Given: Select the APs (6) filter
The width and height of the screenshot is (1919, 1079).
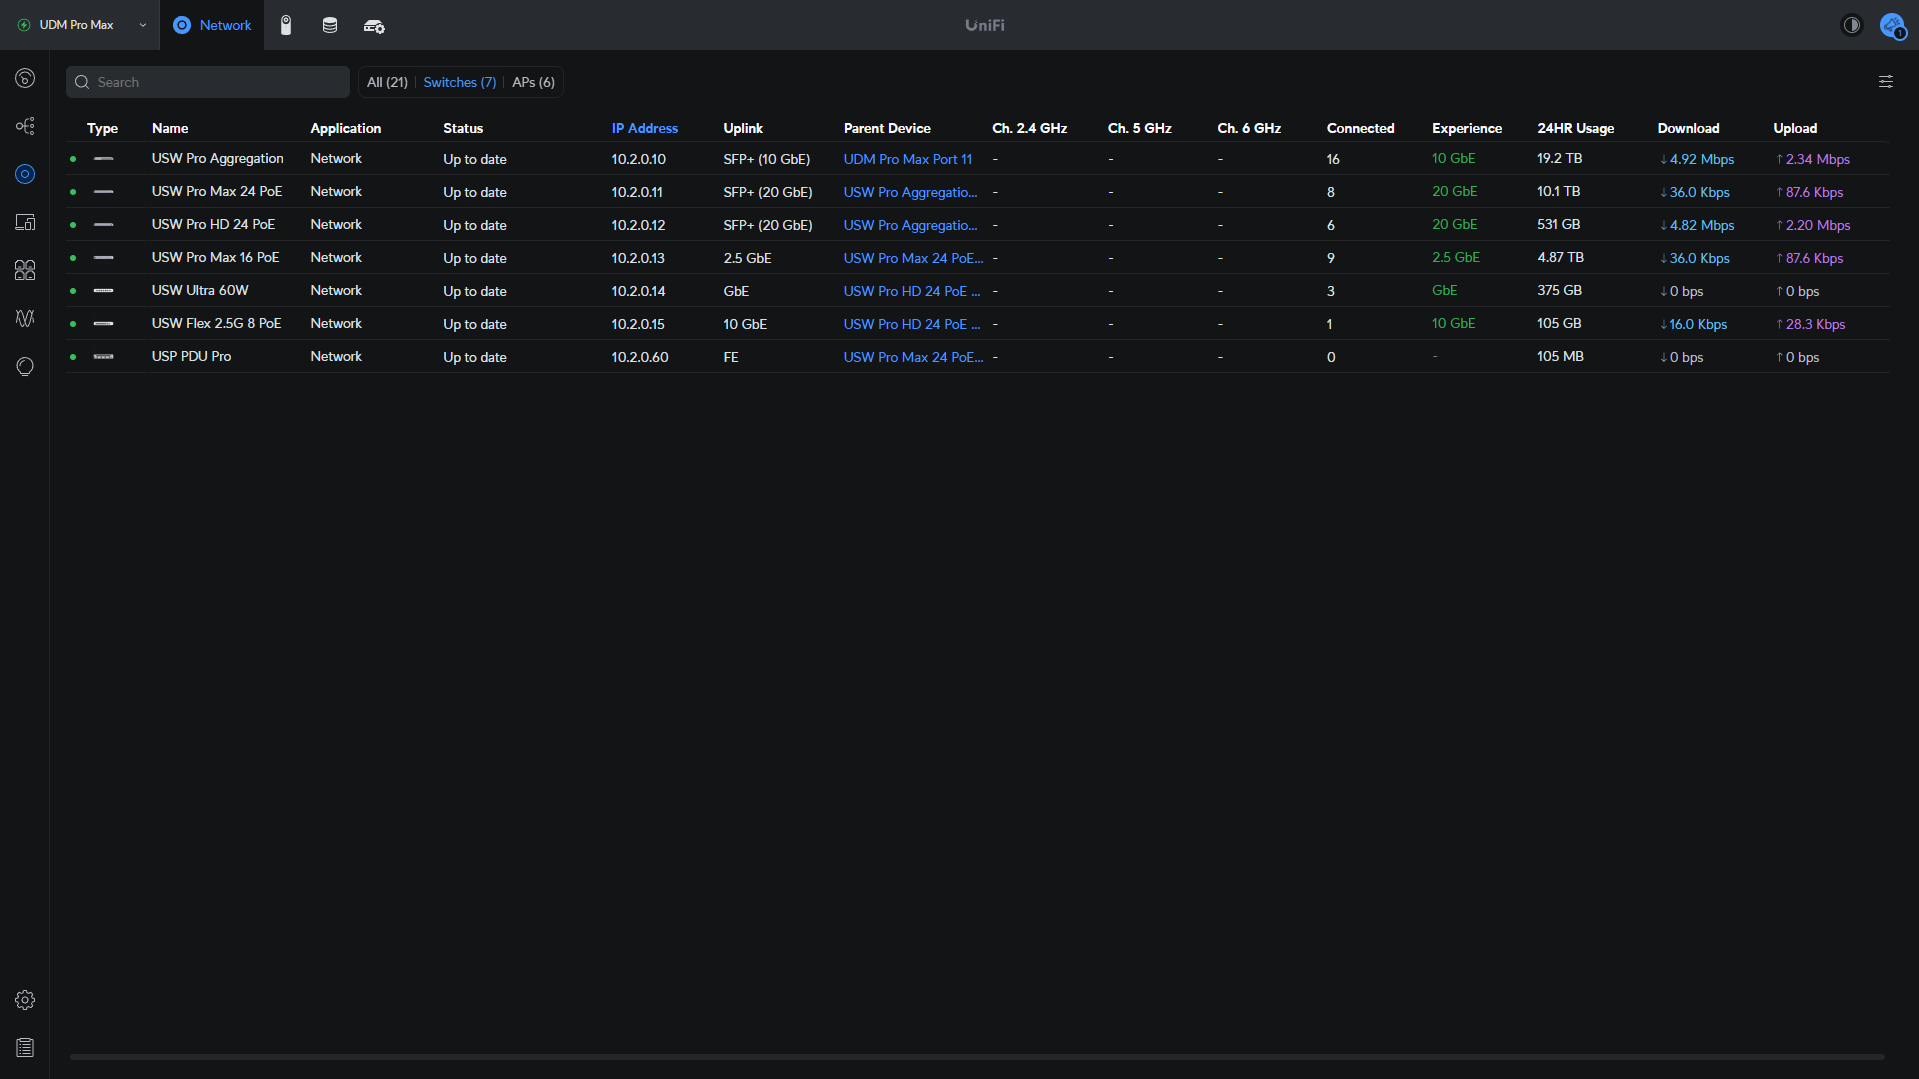Looking at the screenshot, I should (x=533, y=82).
